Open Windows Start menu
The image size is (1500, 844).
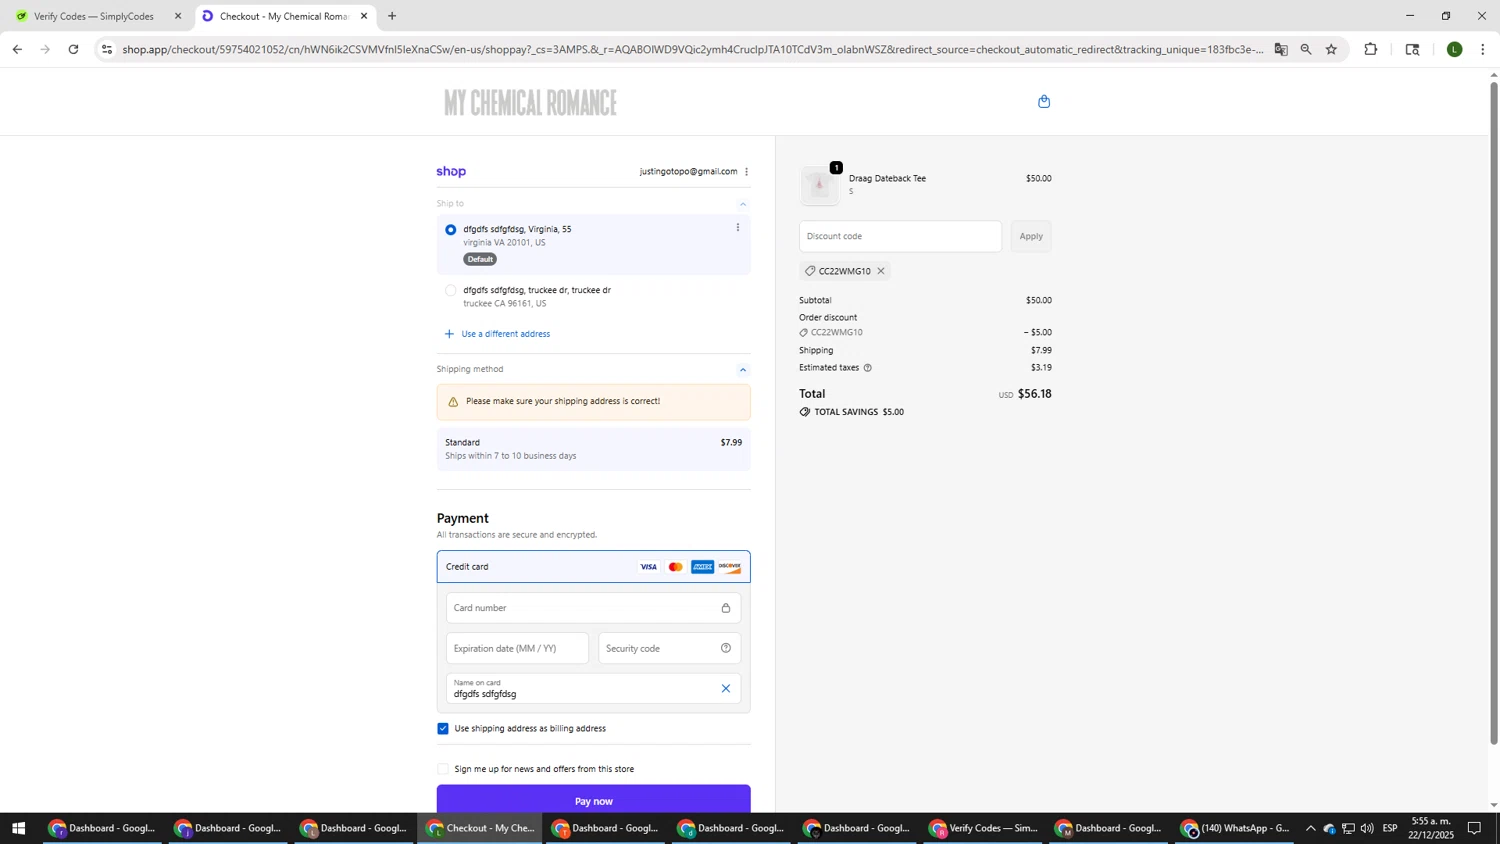point(18,828)
